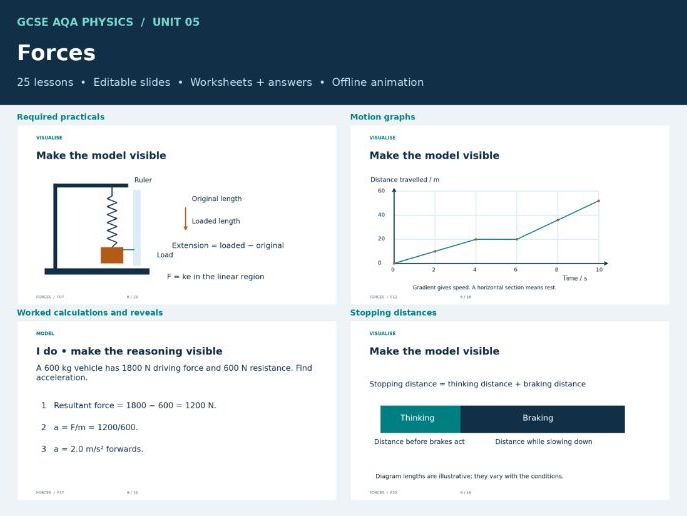Viewport: 687px width, 516px height.
Task: Click the 'UNIT 05' label
Action: pos(176,22)
